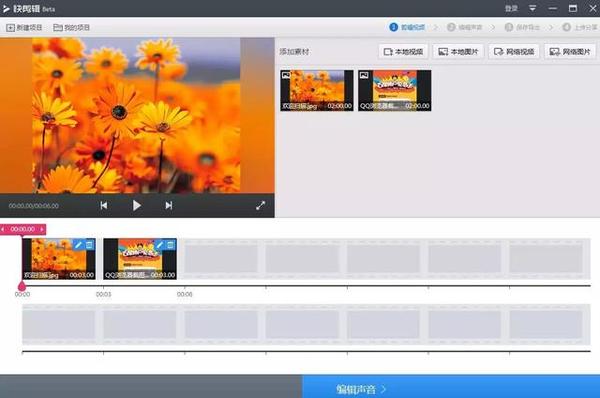
Task: Click image type icon on QQ material
Action: pos(364,75)
